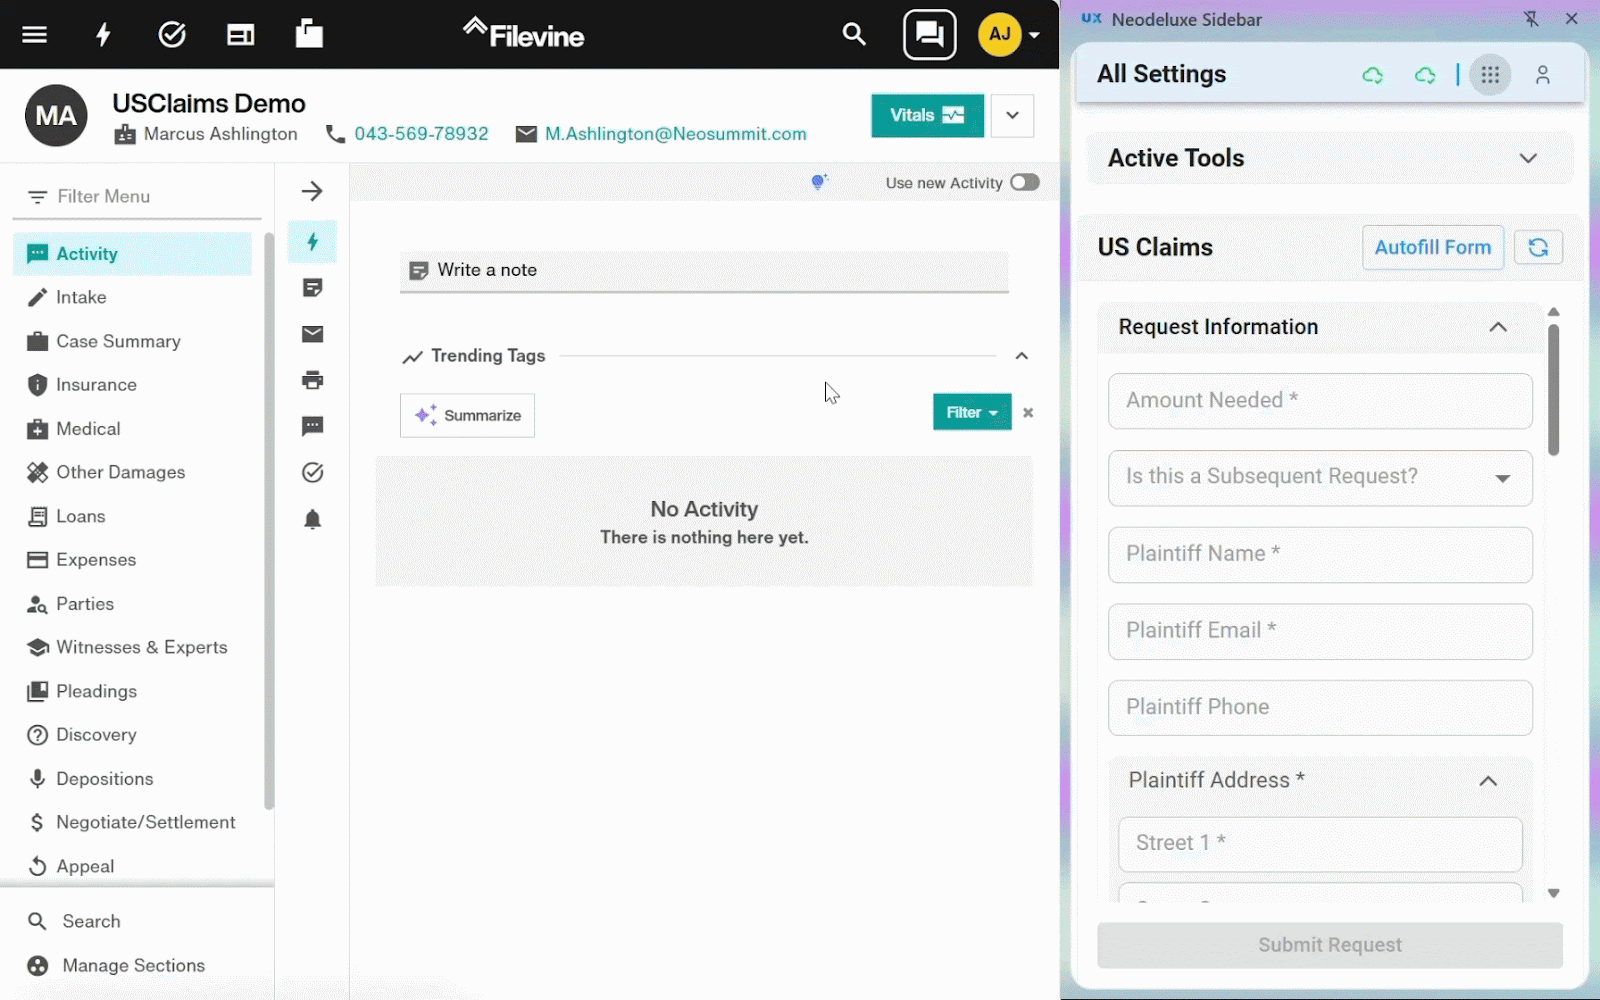Pin the Neodeluxe Sidebar
Image resolution: width=1600 pixels, height=1000 pixels.
tap(1531, 19)
